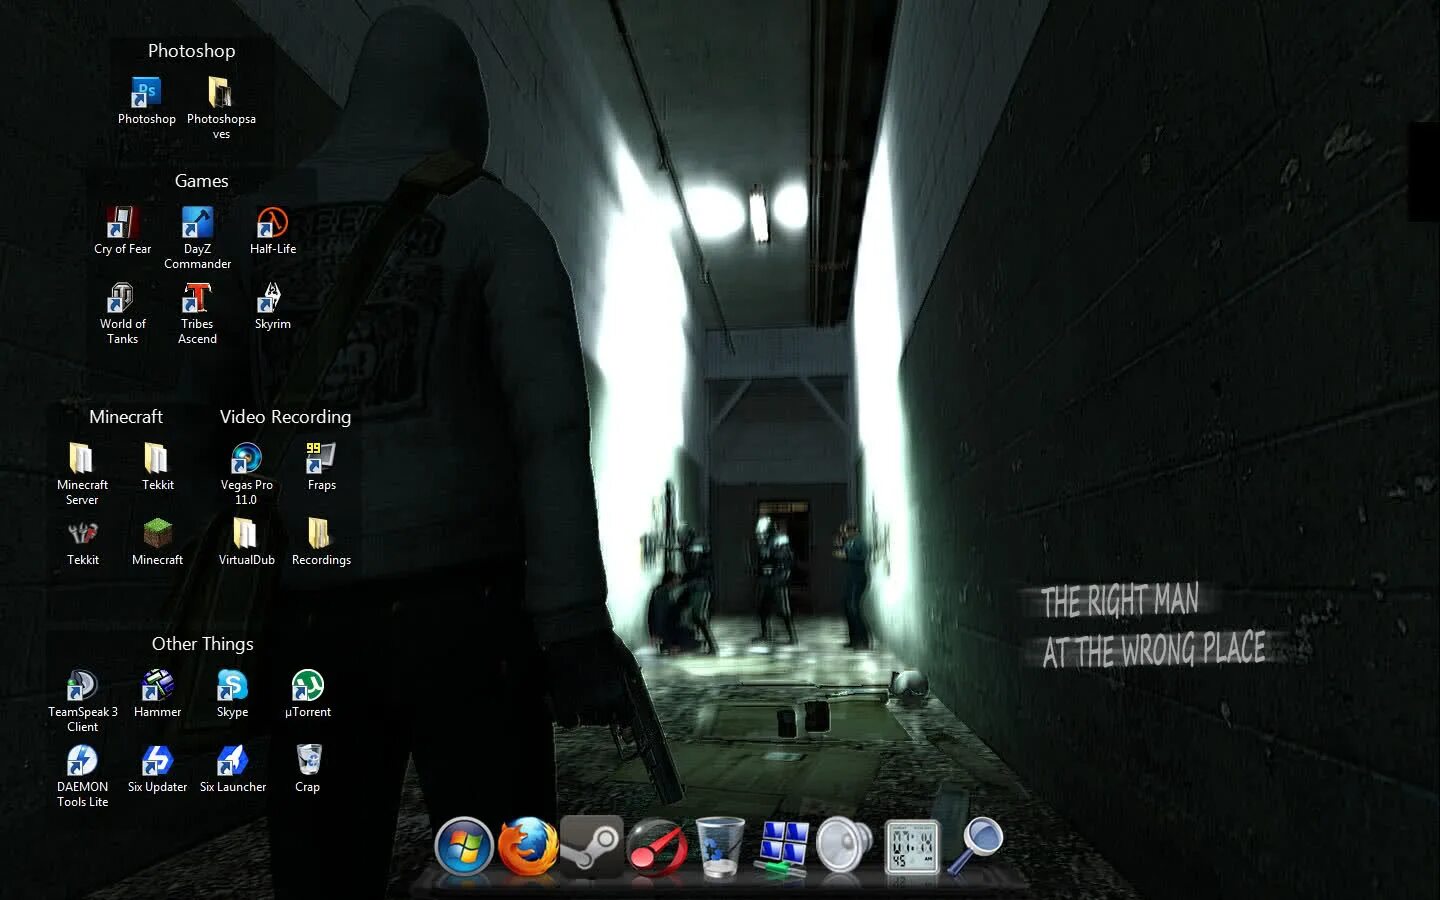Click the "Games" group heading text
Image resolution: width=1440 pixels, height=900 pixels.
(x=201, y=181)
